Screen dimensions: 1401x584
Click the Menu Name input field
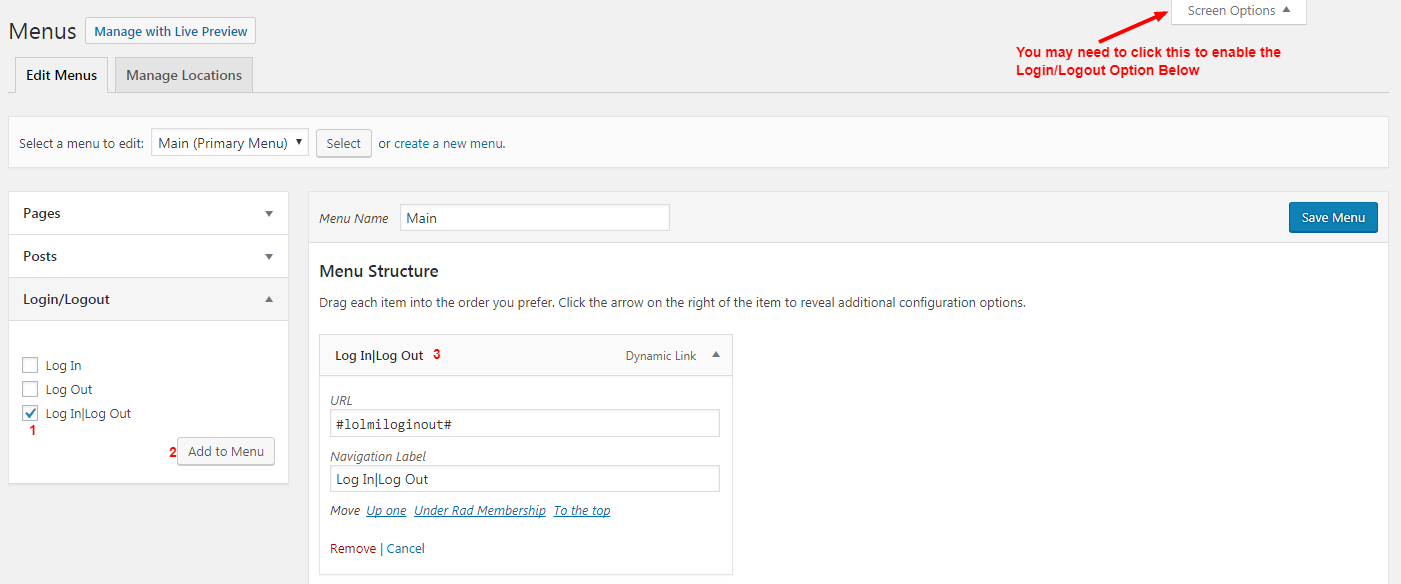pos(534,218)
